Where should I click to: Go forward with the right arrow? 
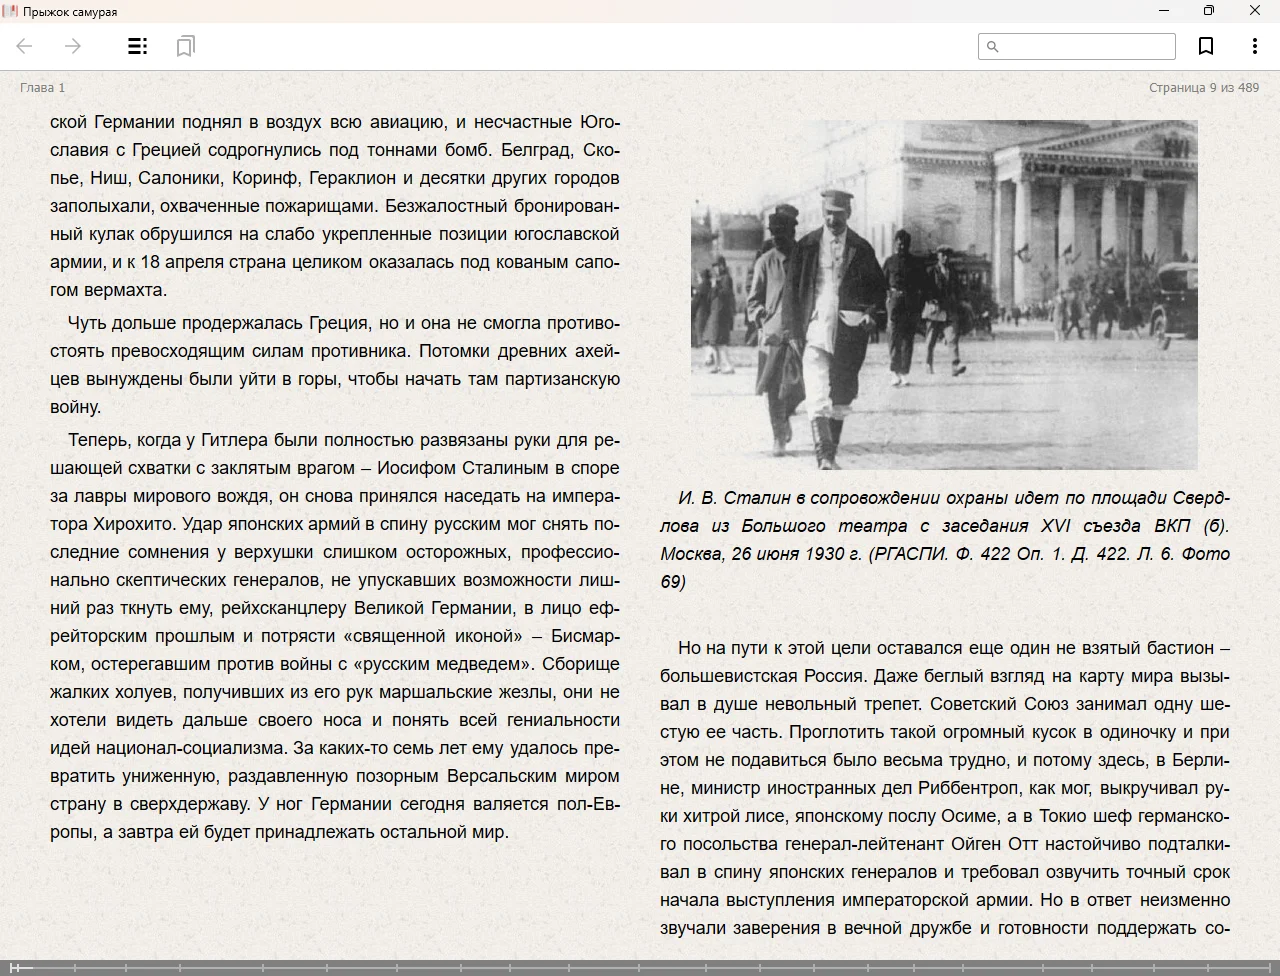[x=73, y=46]
